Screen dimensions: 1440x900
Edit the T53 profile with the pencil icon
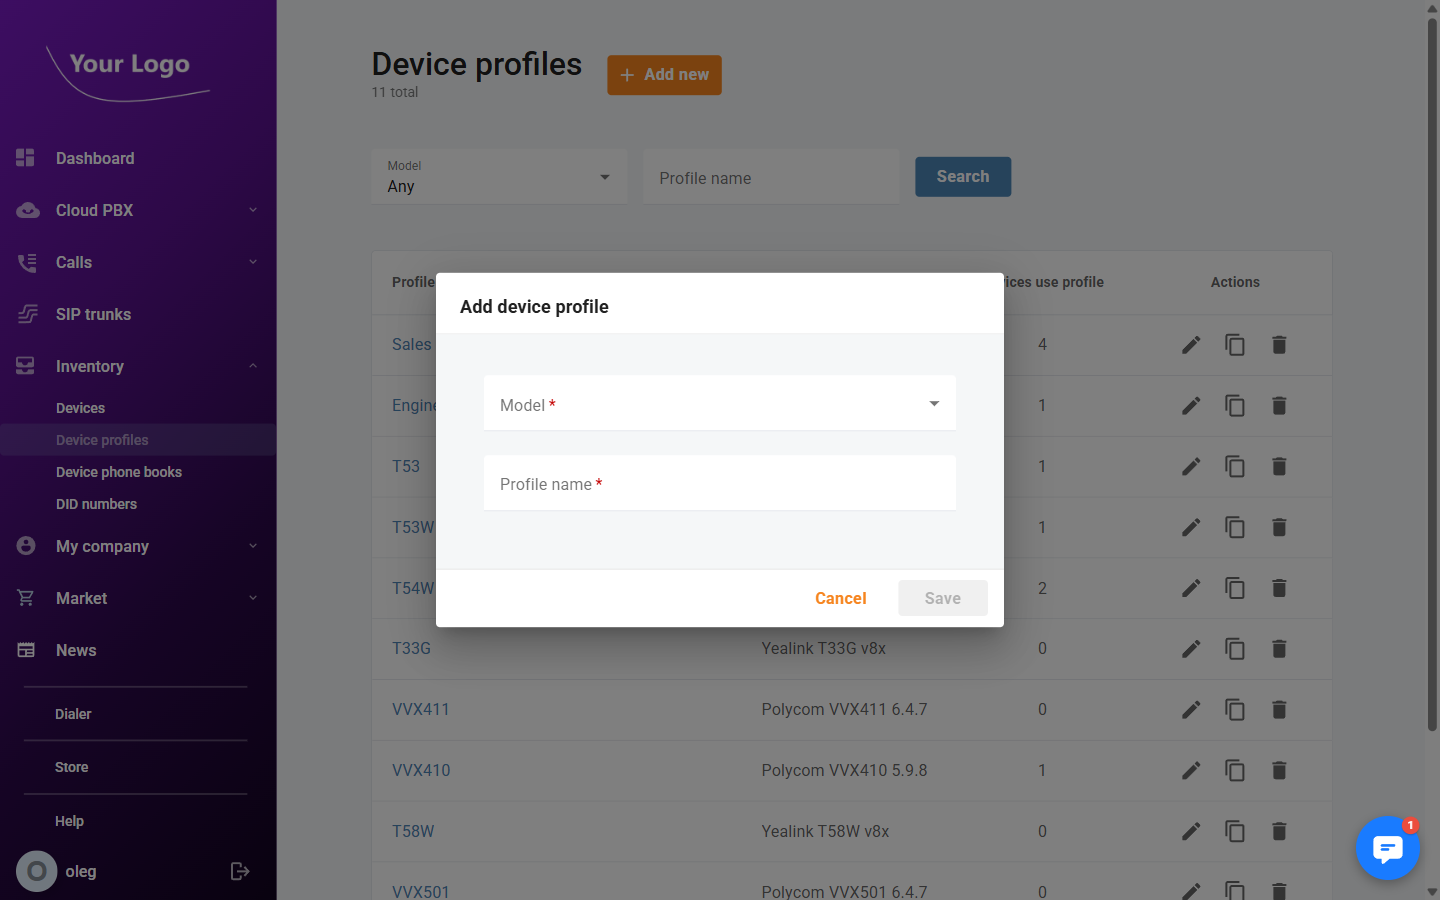pos(1191,466)
